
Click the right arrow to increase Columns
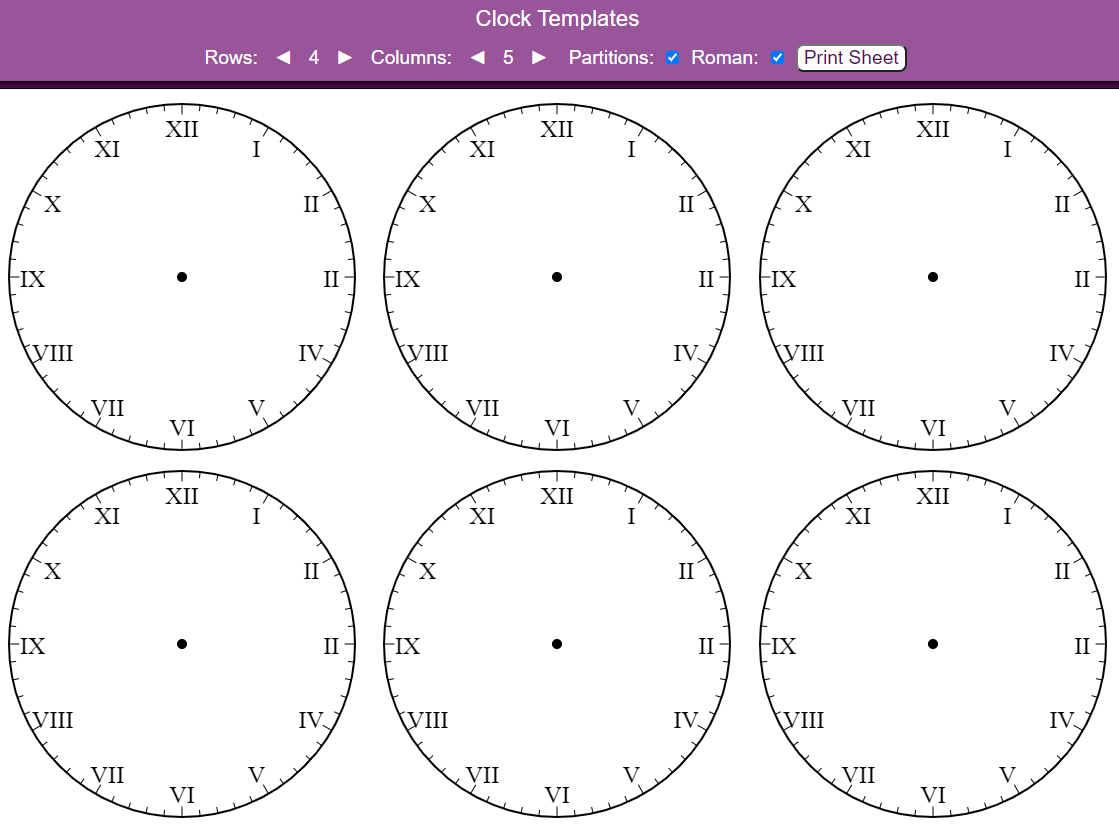click(x=538, y=58)
